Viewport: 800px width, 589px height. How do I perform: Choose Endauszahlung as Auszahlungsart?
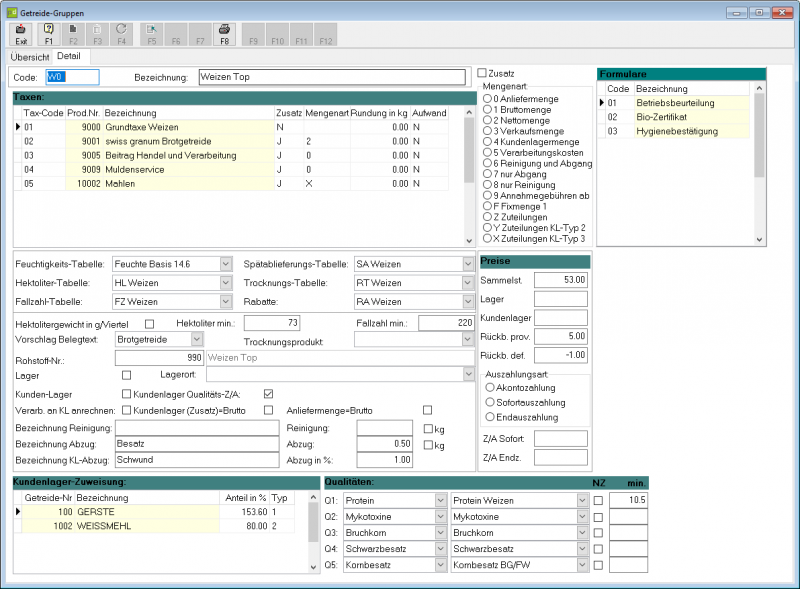(x=490, y=417)
